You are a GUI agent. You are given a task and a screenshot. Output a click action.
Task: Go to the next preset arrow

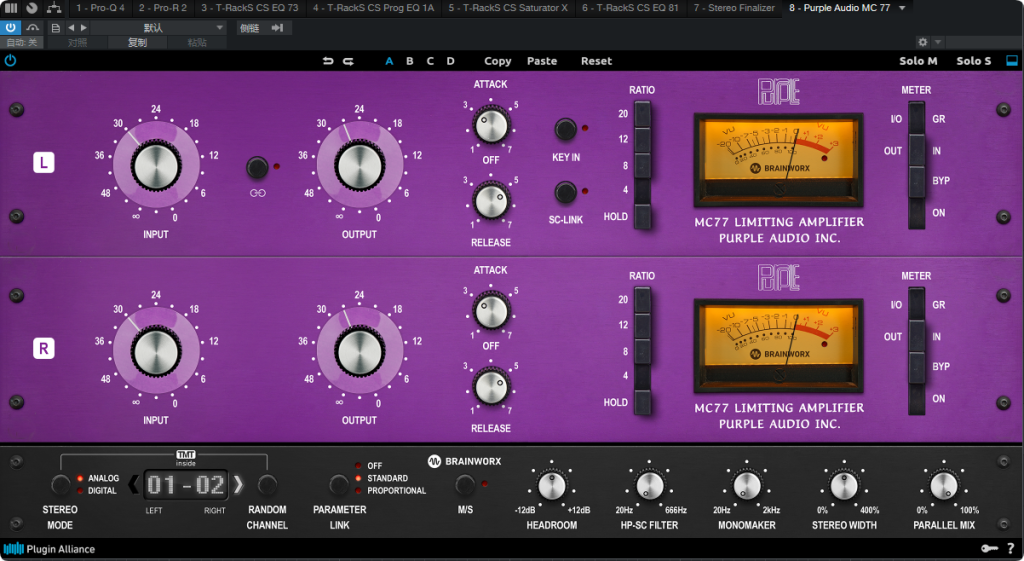tap(84, 28)
